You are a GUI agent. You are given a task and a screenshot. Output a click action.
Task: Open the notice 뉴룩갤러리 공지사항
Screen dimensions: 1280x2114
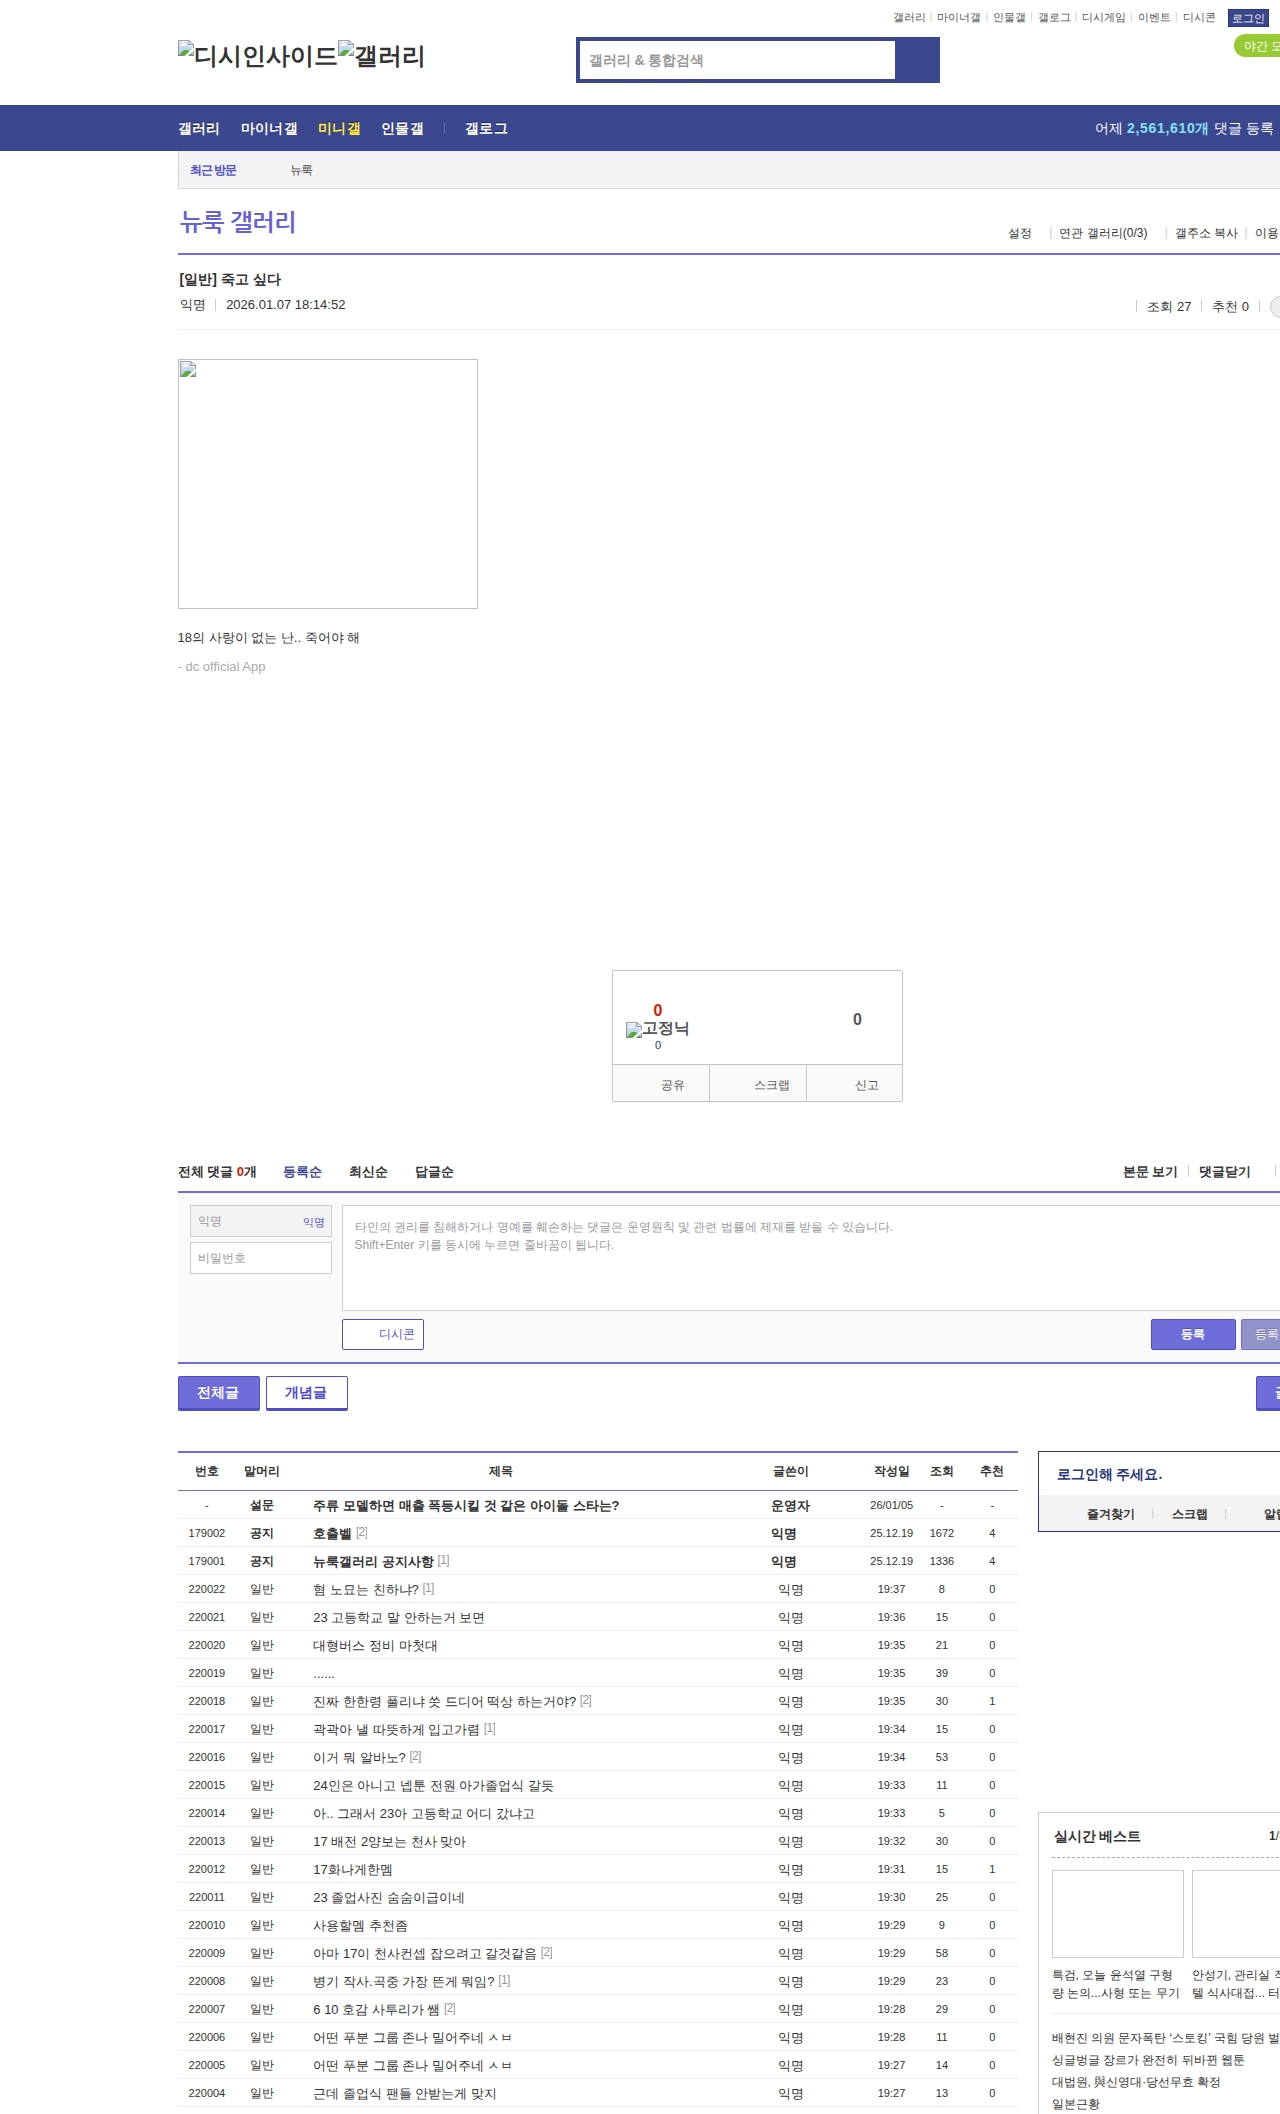pyautogui.click(x=373, y=1561)
